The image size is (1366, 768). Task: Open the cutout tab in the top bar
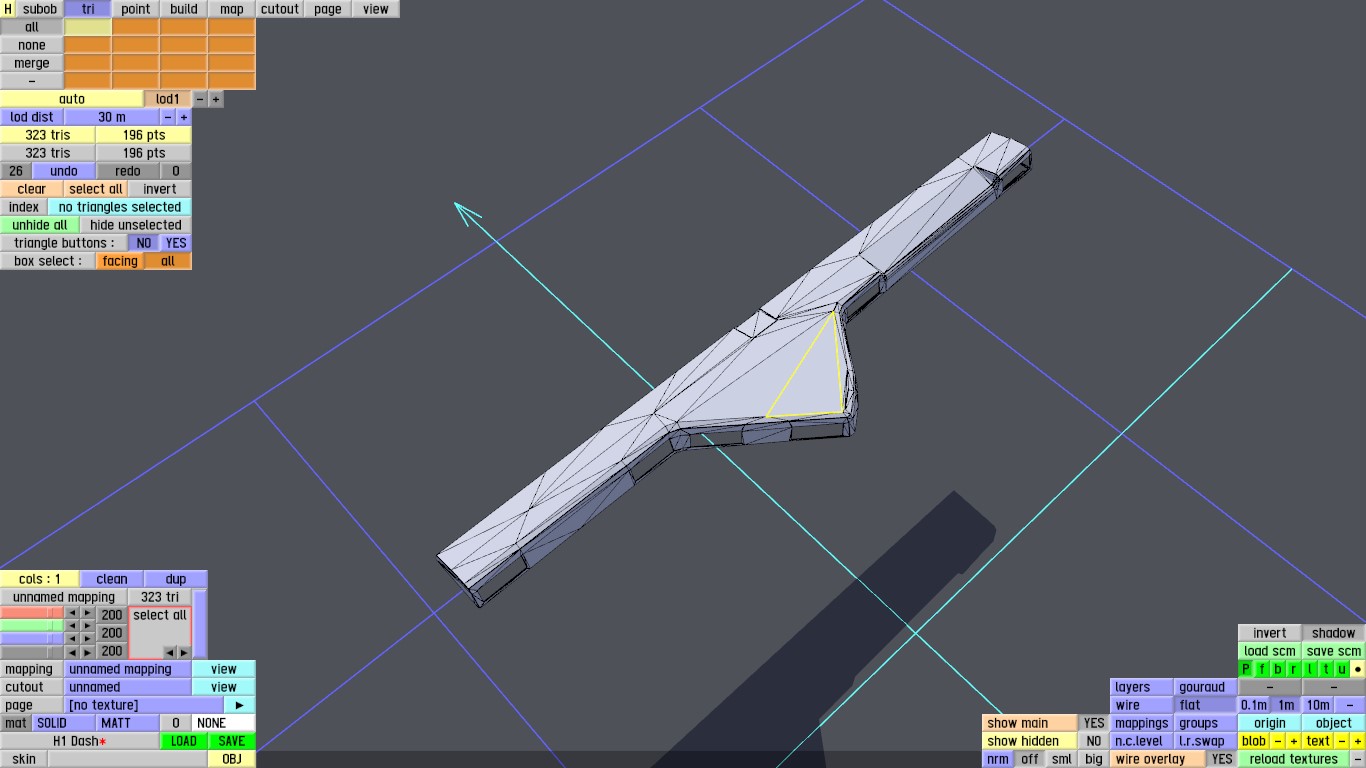point(280,9)
